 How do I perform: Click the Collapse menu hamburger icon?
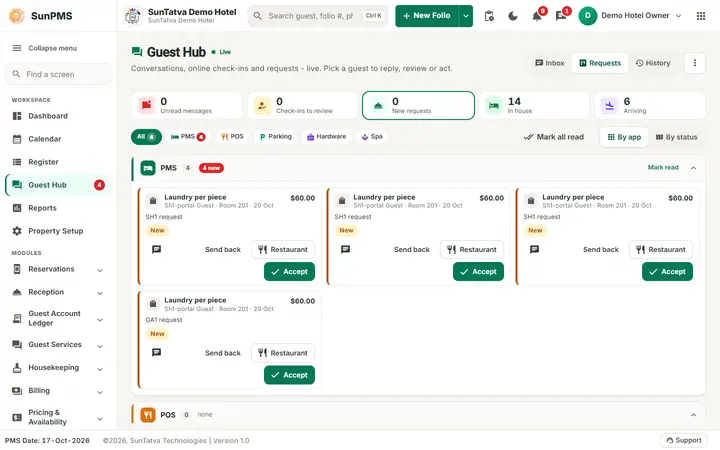(17, 48)
